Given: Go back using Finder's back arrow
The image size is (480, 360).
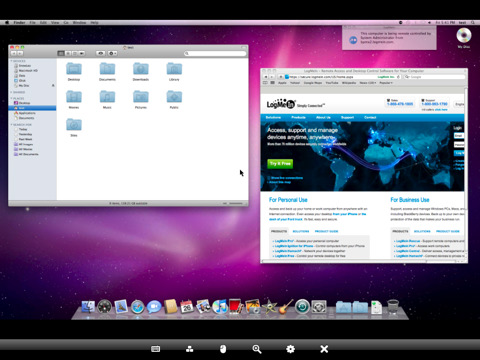Looking at the screenshot, I should click(14, 53).
